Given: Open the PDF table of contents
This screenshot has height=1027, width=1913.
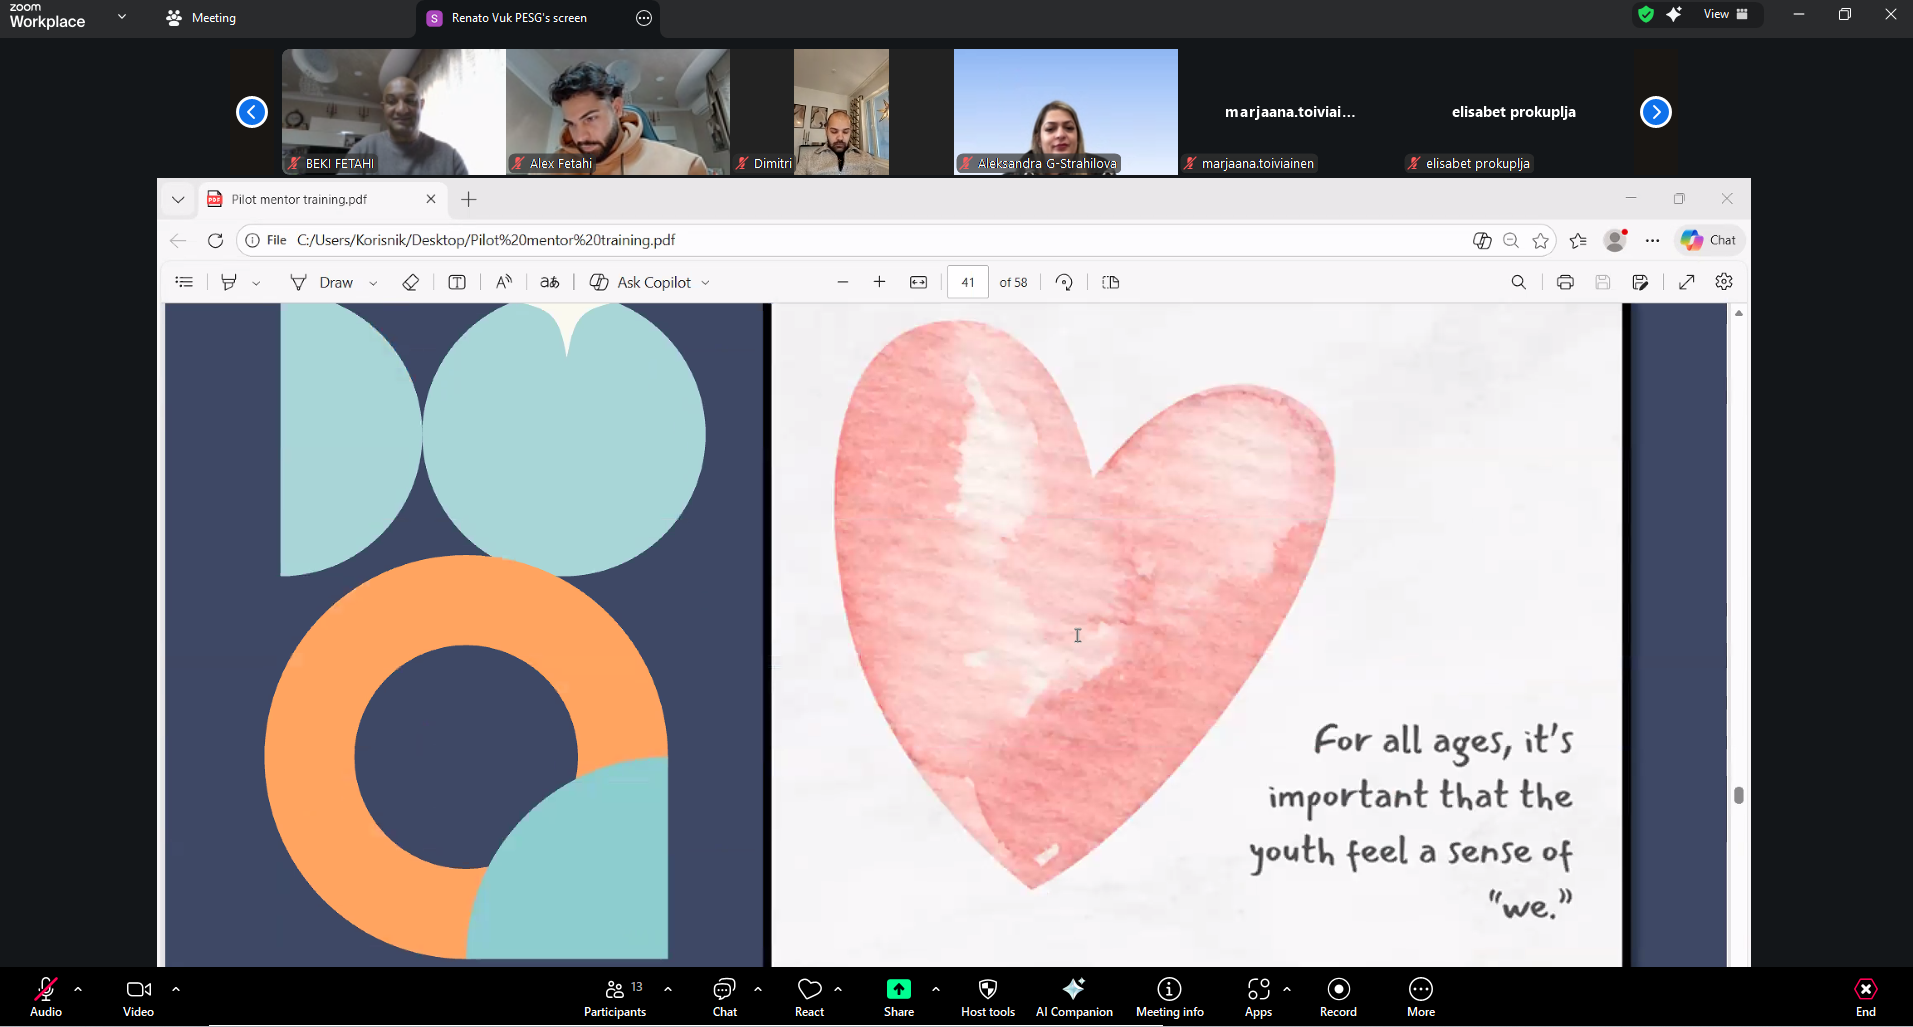Looking at the screenshot, I should [x=184, y=282].
